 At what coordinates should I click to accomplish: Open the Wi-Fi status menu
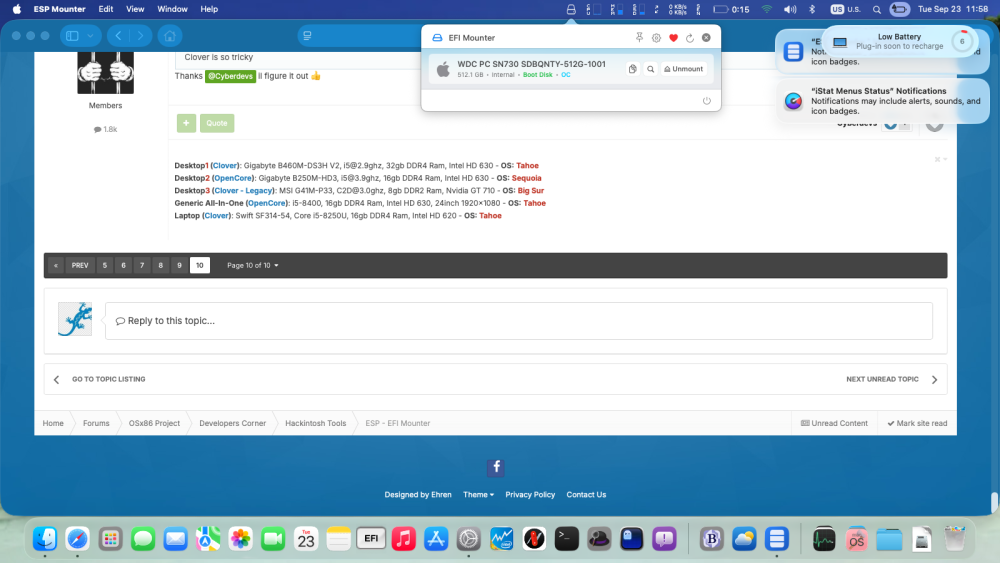tap(767, 9)
